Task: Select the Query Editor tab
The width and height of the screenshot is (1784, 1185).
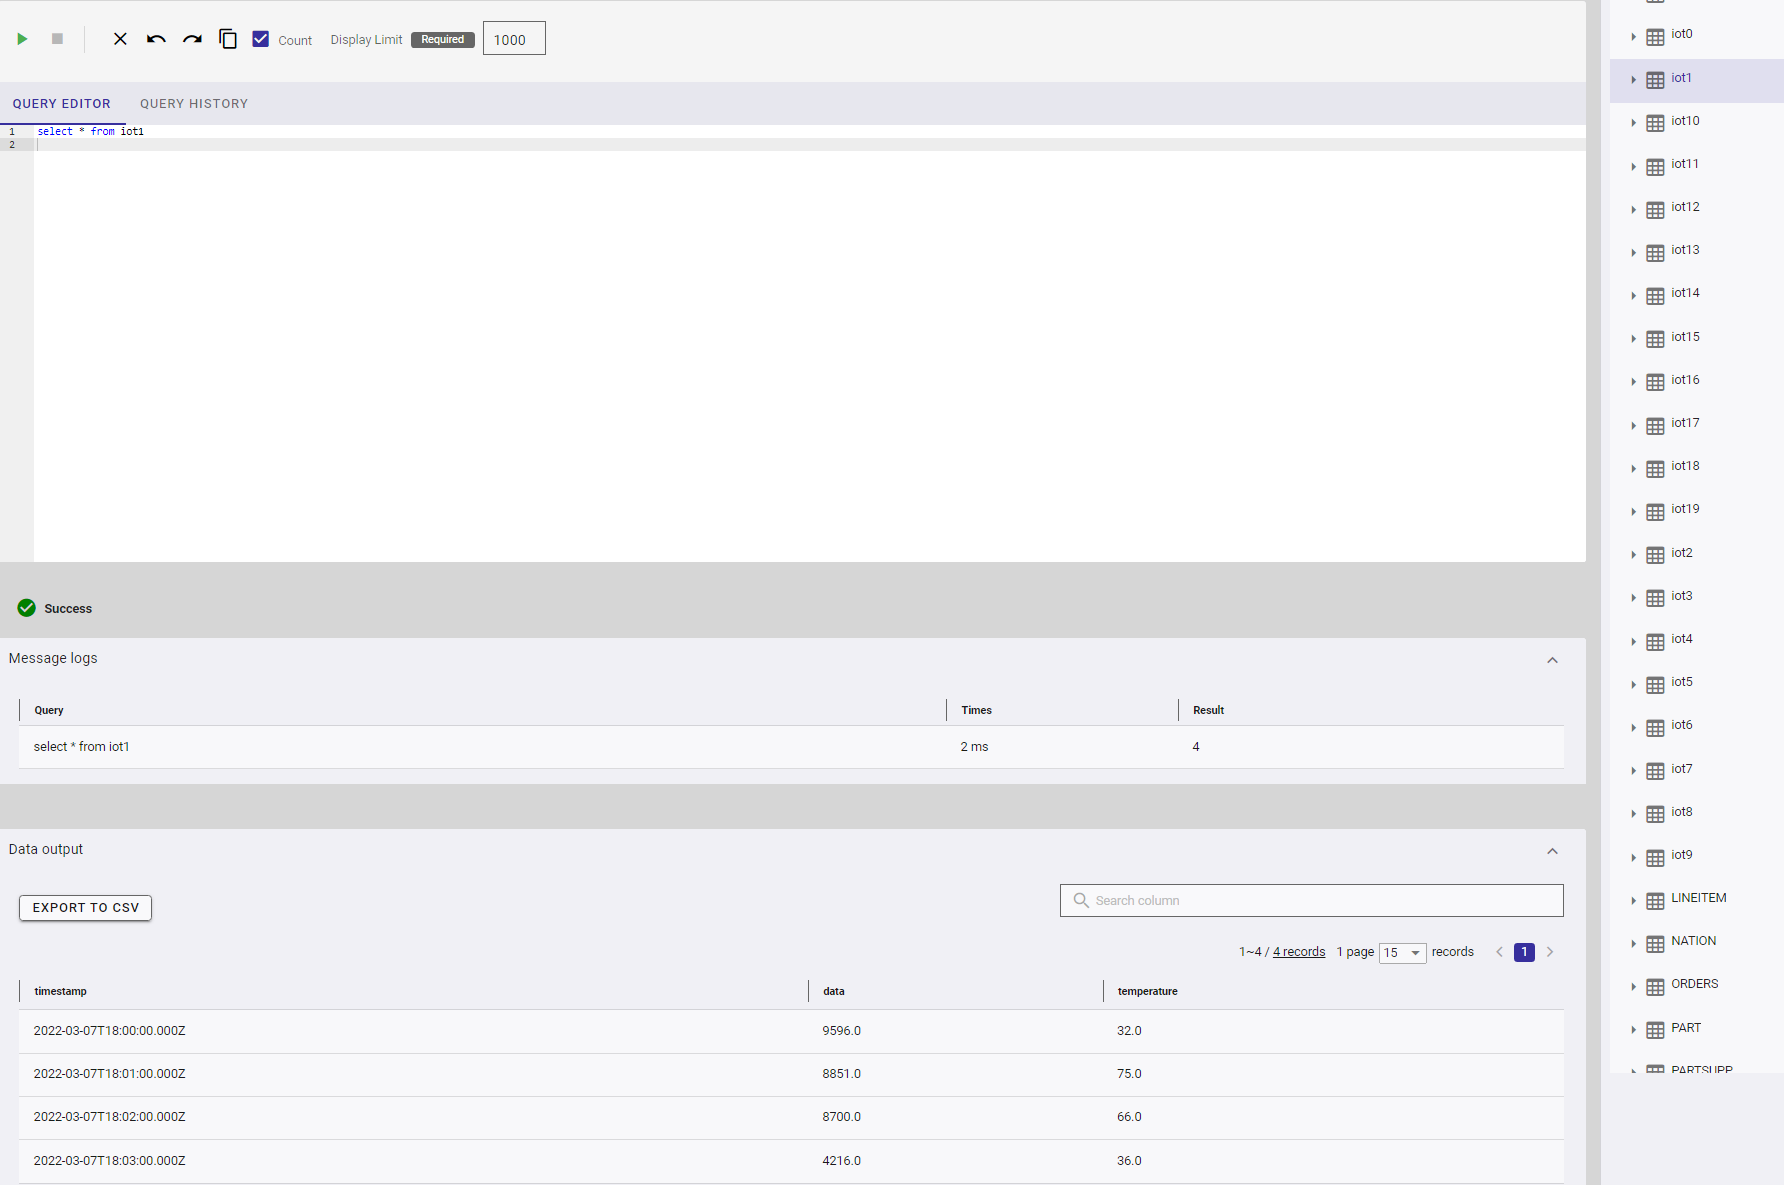Action: coord(62,104)
